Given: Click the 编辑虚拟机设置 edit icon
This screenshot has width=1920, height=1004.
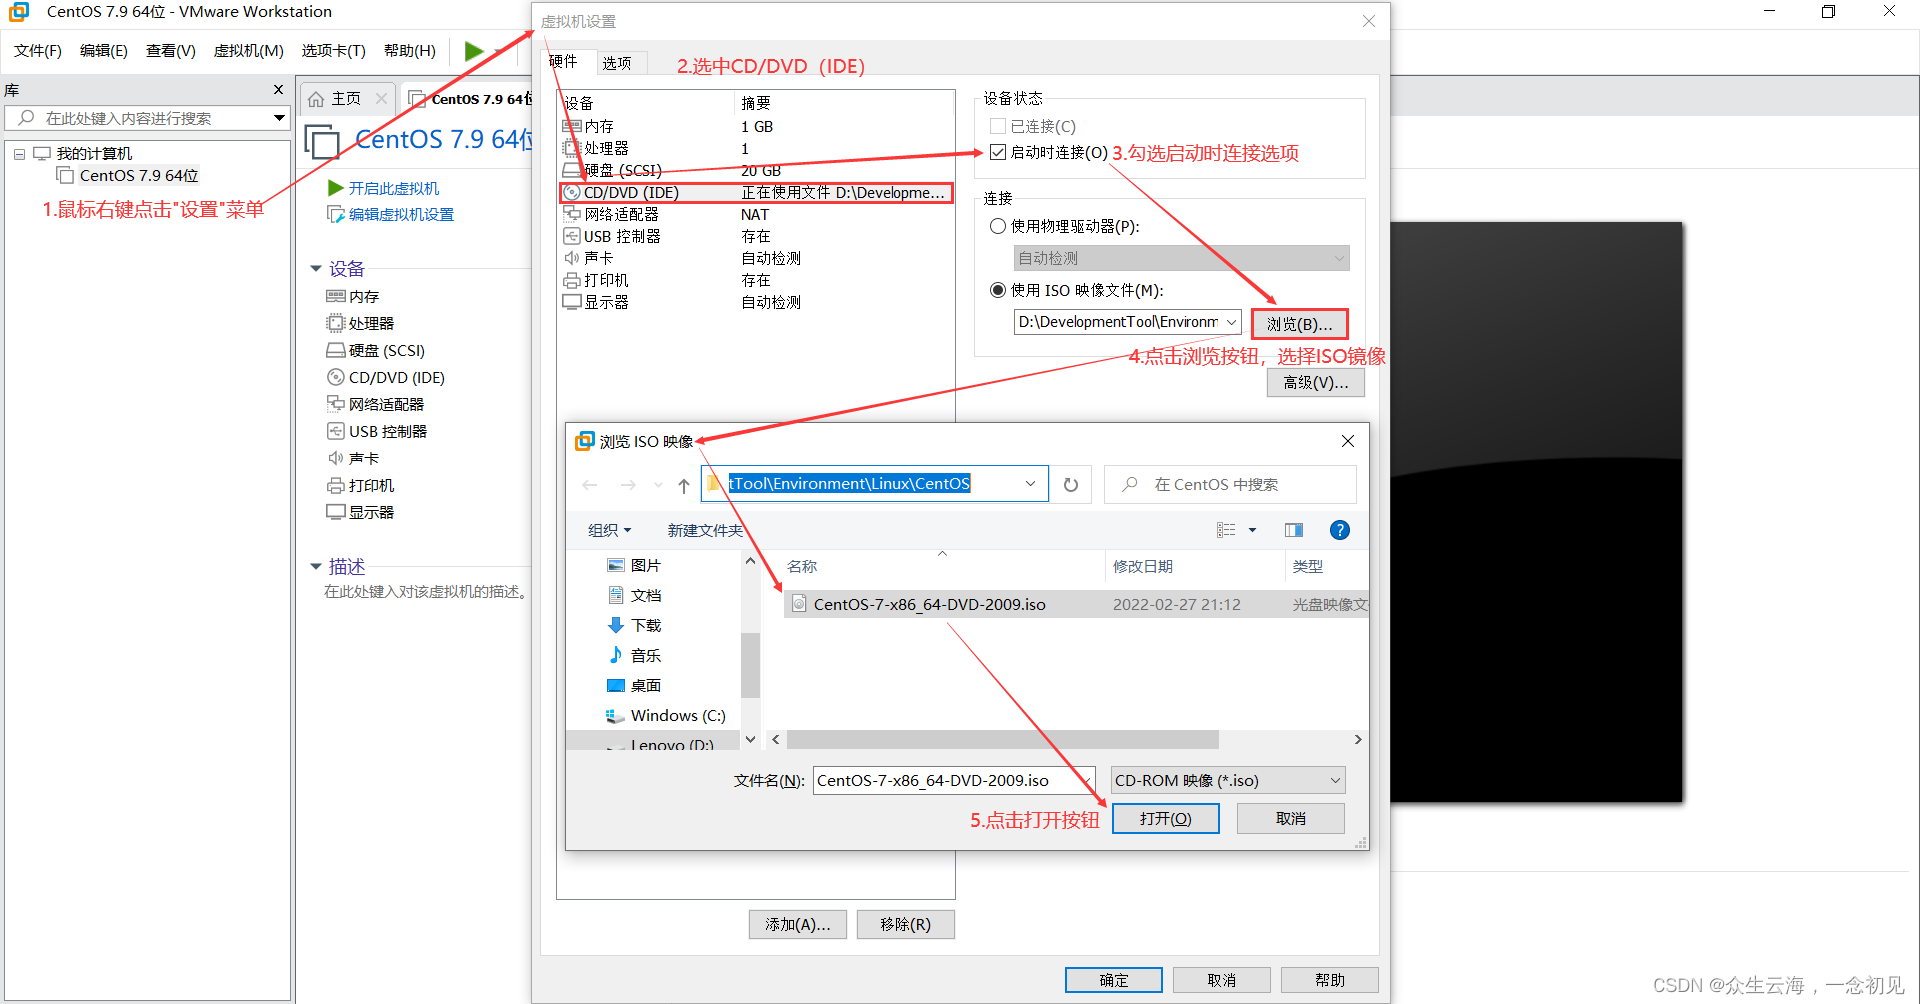Looking at the screenshot, I should point(336,214).
